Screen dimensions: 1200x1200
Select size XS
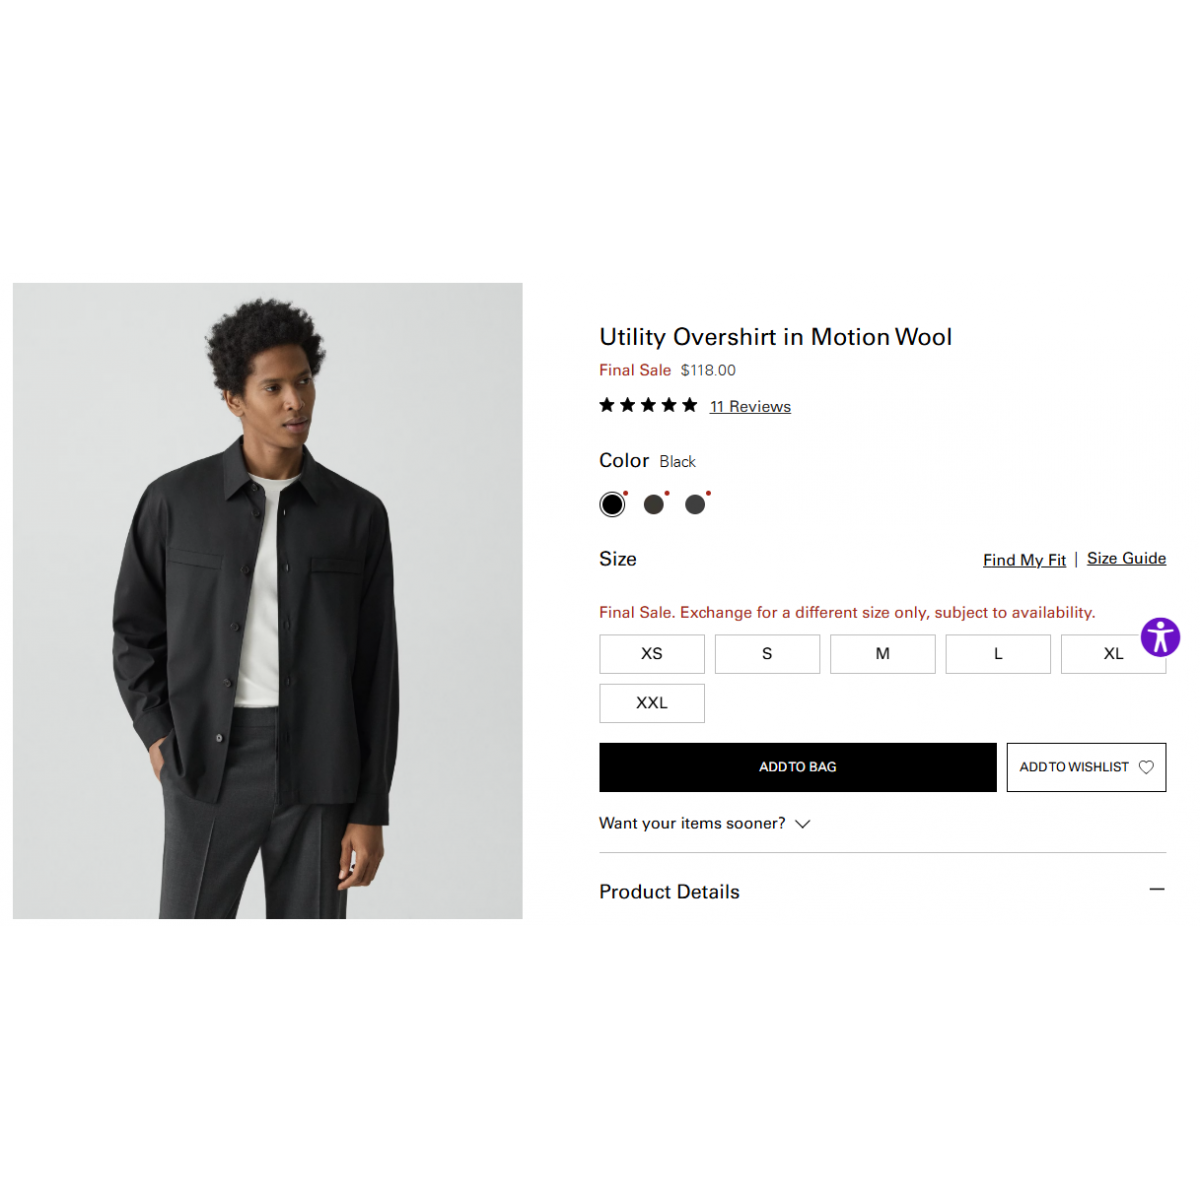pos(652,654)
